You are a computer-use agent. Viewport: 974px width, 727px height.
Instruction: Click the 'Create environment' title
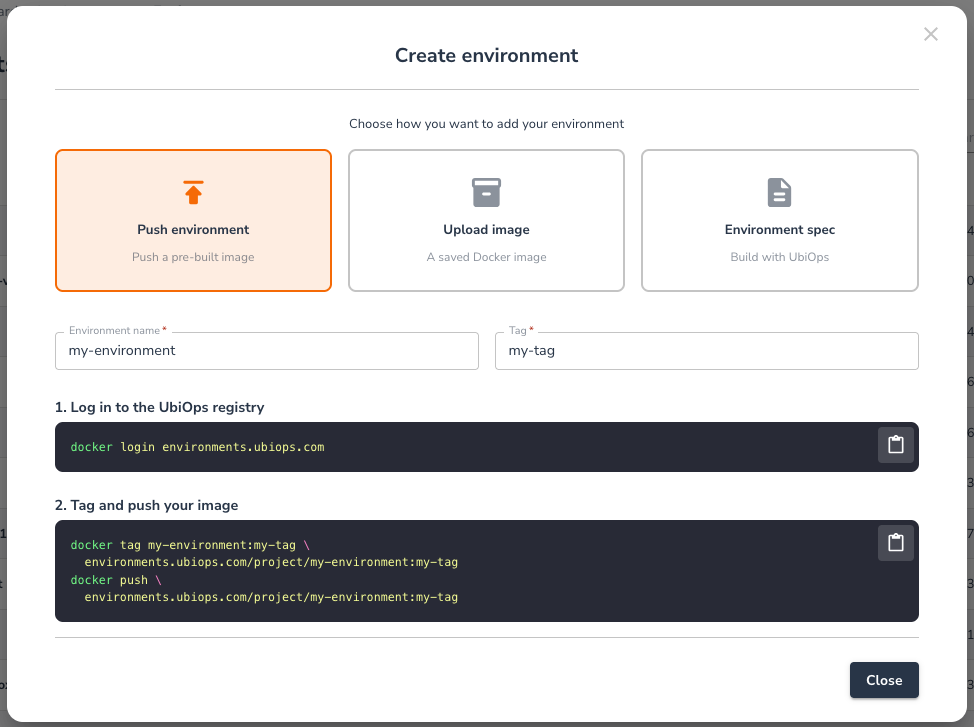tap(486, 56)
